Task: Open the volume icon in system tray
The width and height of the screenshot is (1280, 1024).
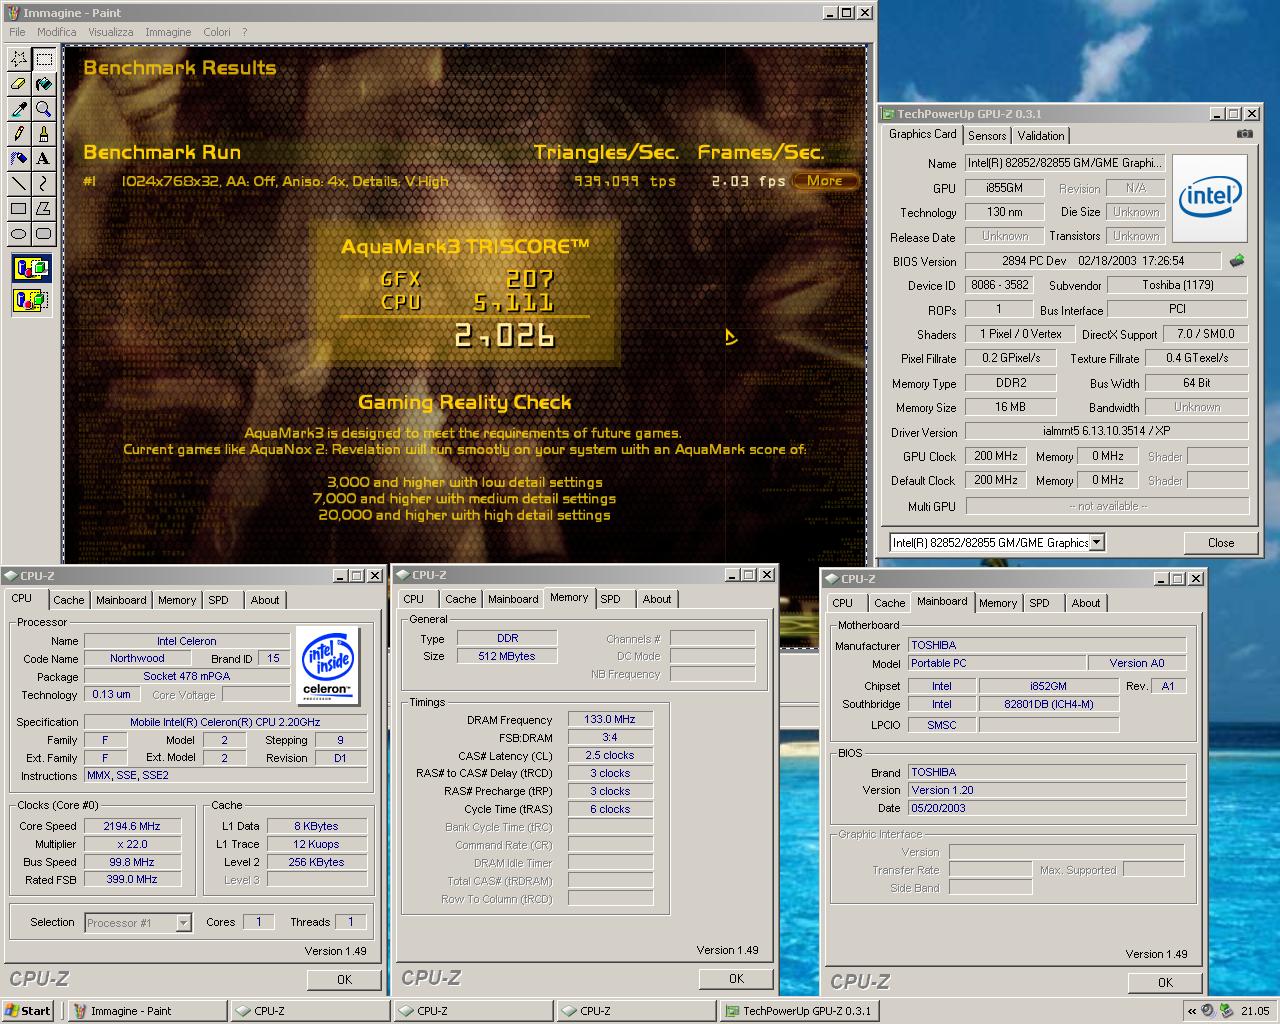Action: tap(1208, 1011)
